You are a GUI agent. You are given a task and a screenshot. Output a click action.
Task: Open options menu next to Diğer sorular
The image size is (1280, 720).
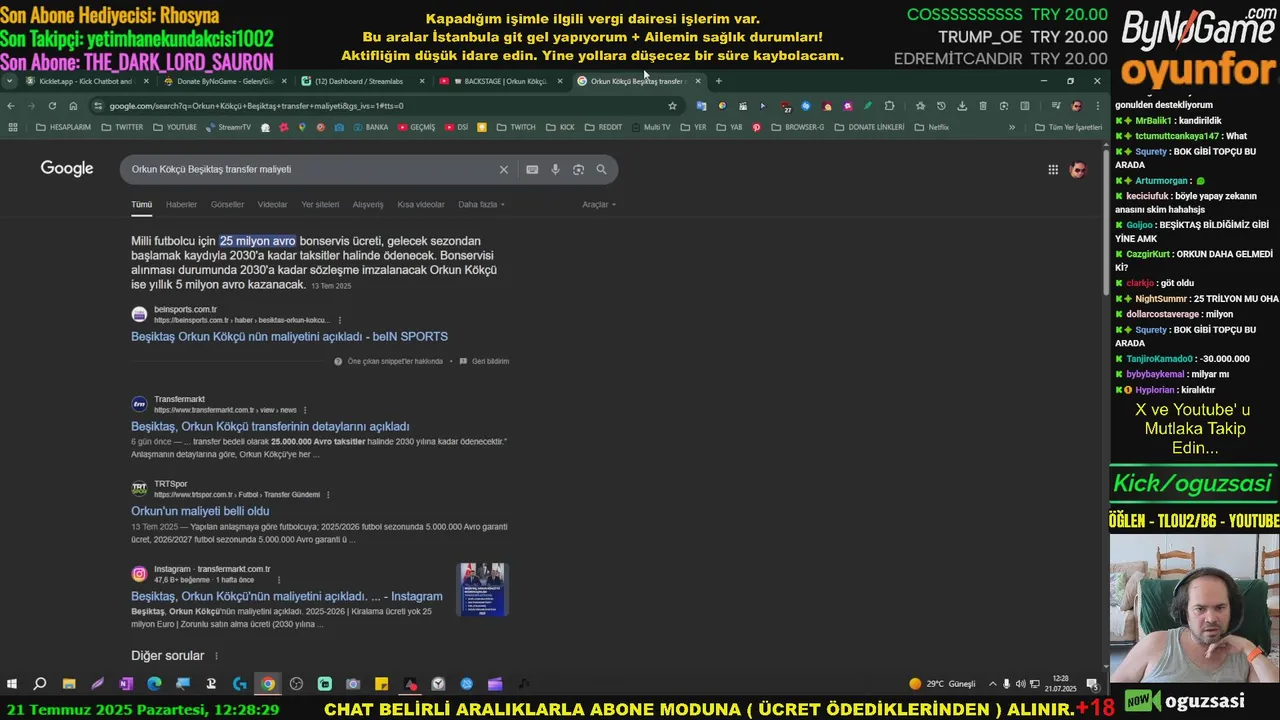pyautogui.click(x=216, y=656)
